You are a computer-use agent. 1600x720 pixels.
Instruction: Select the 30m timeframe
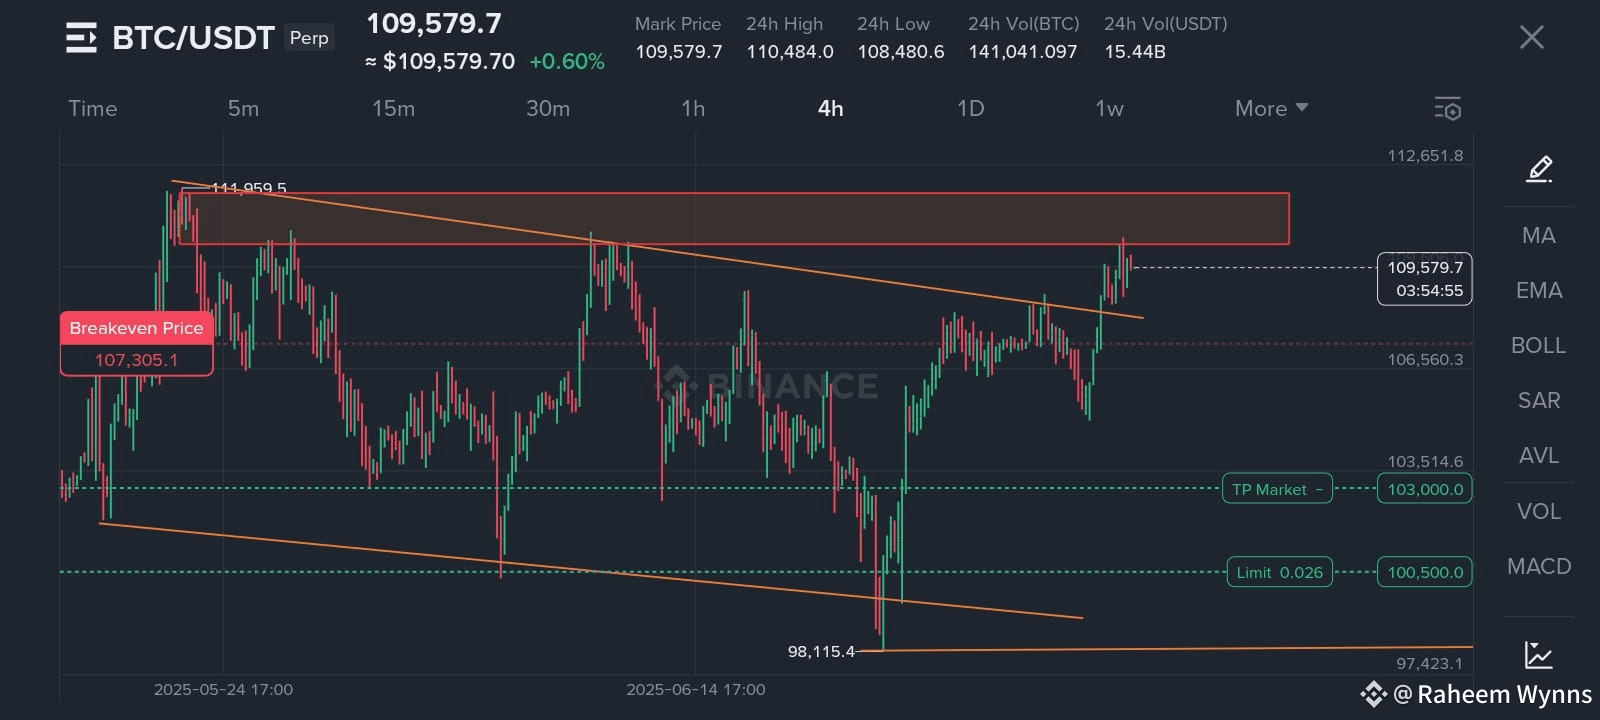548,108
